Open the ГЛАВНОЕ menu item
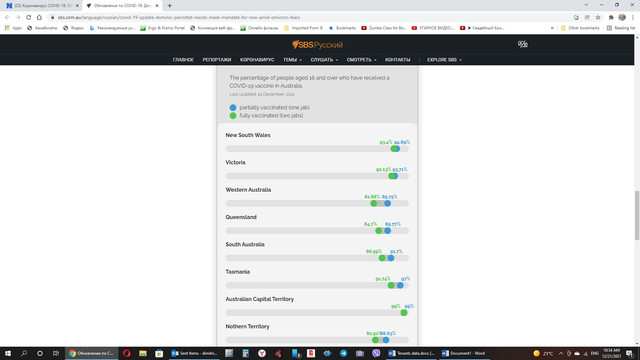The height and width of the screenshot is (360, 640). tap(183, 60)
